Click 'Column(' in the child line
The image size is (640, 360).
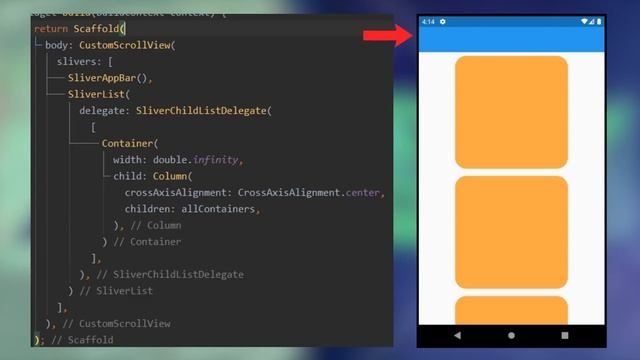(x=172, y=176)
